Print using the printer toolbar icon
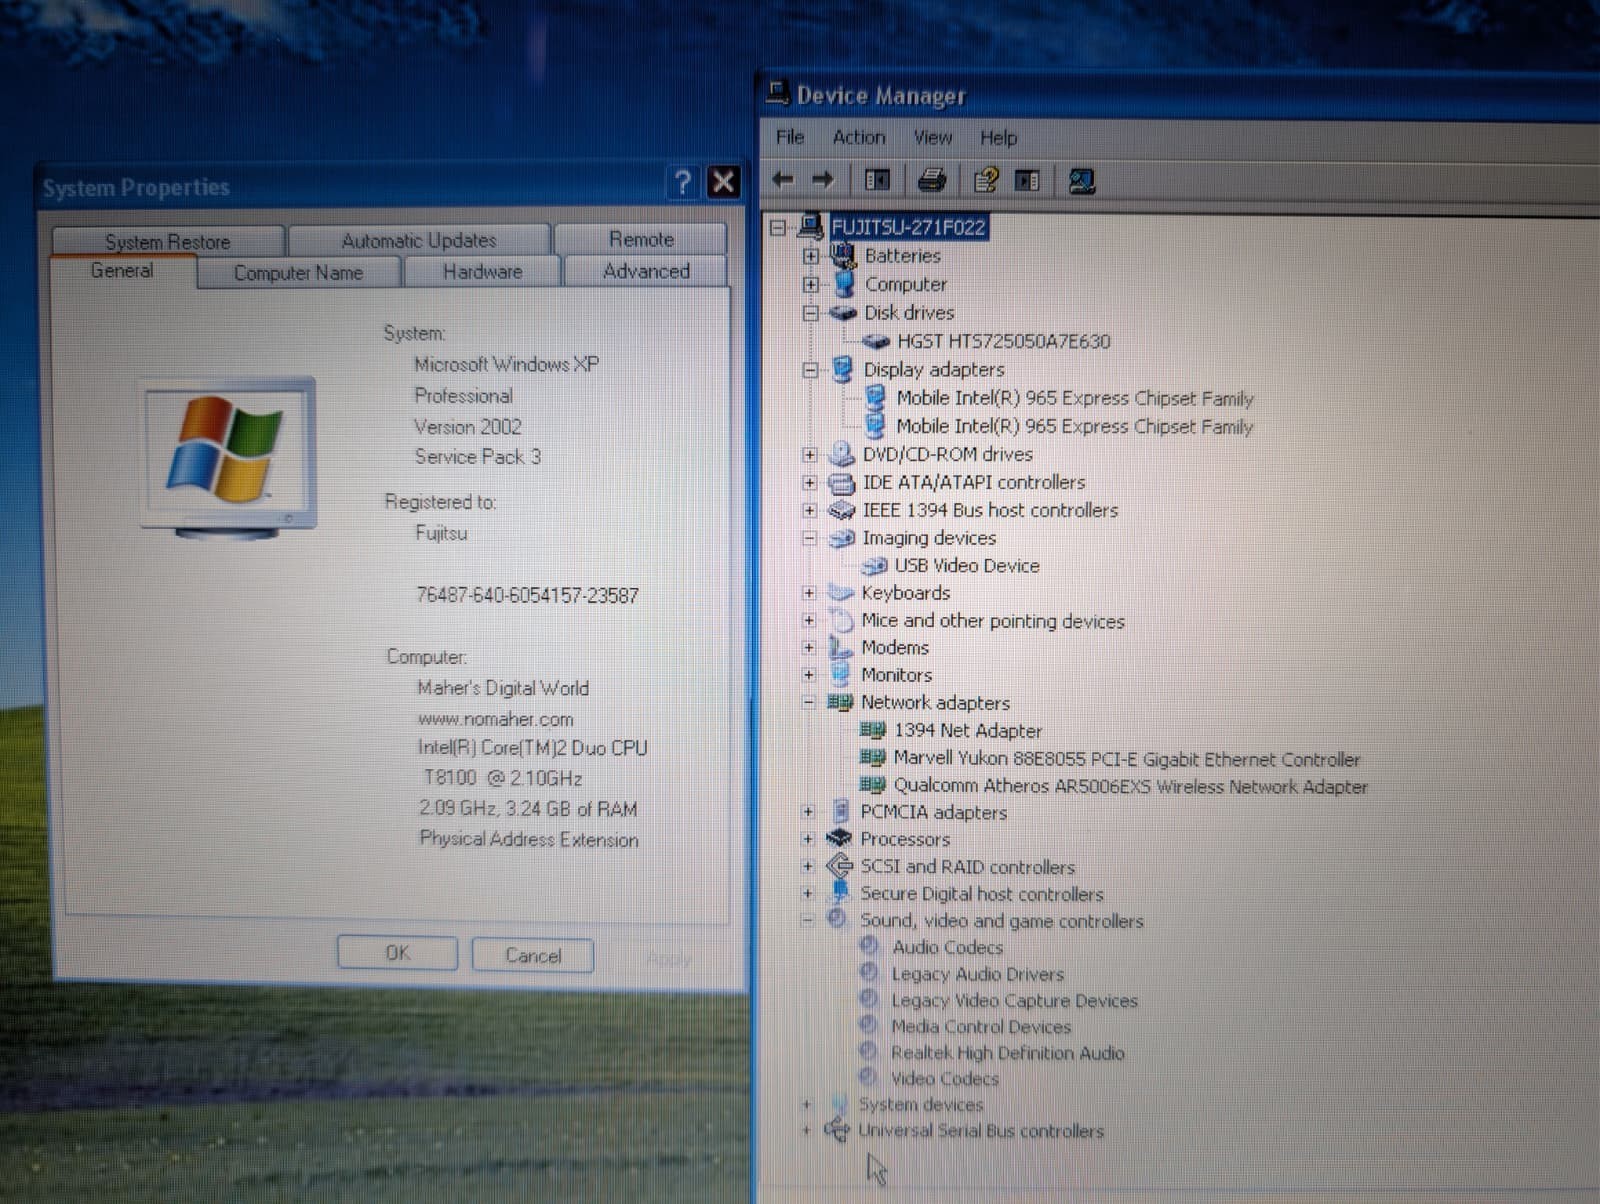The height and width of the screenshot is (1204, 1600). (x=932, y=180)
